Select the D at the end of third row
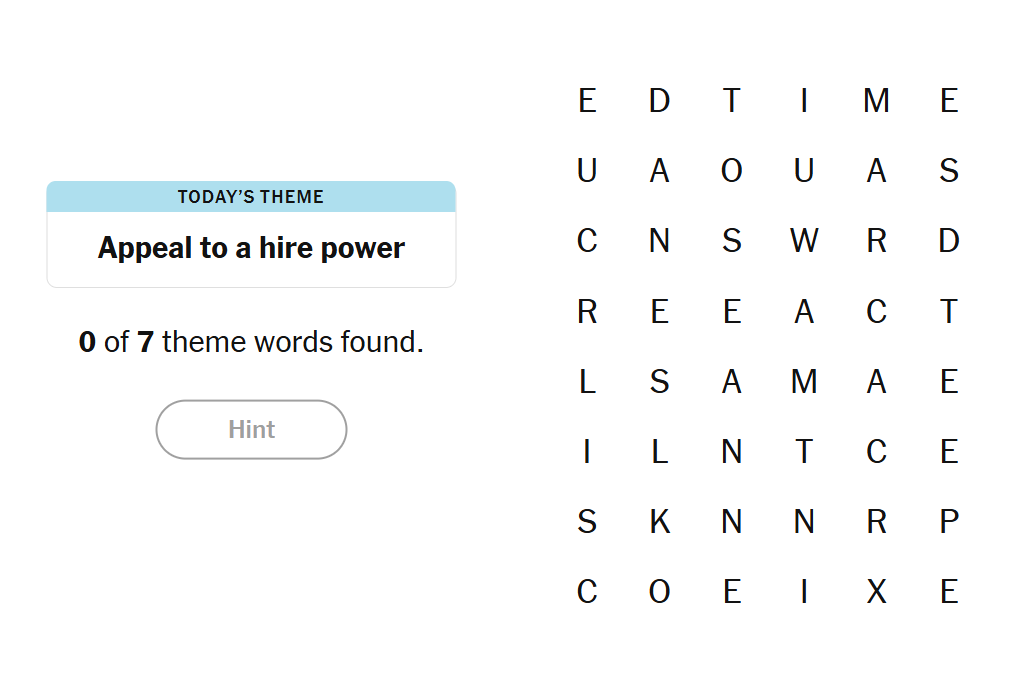 click(949, 241)
